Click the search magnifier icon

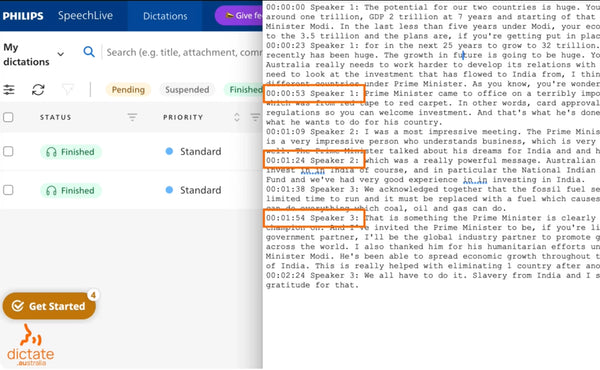coord(89,52)
